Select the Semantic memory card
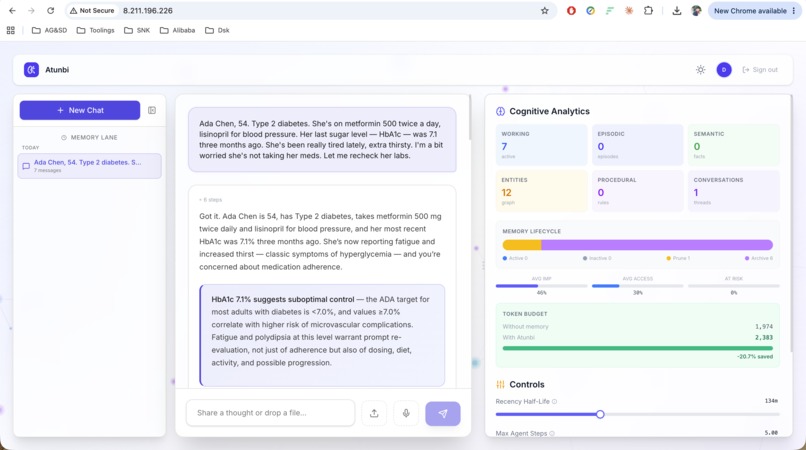The height and width of the screenshot is (450, 806). pyautogui.click(x=734, y=145)
